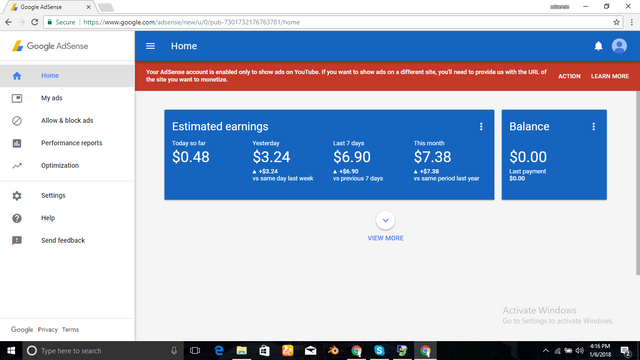Go back in browser history
The height and width of the screenshot is (360, 640).
[9, 22]
